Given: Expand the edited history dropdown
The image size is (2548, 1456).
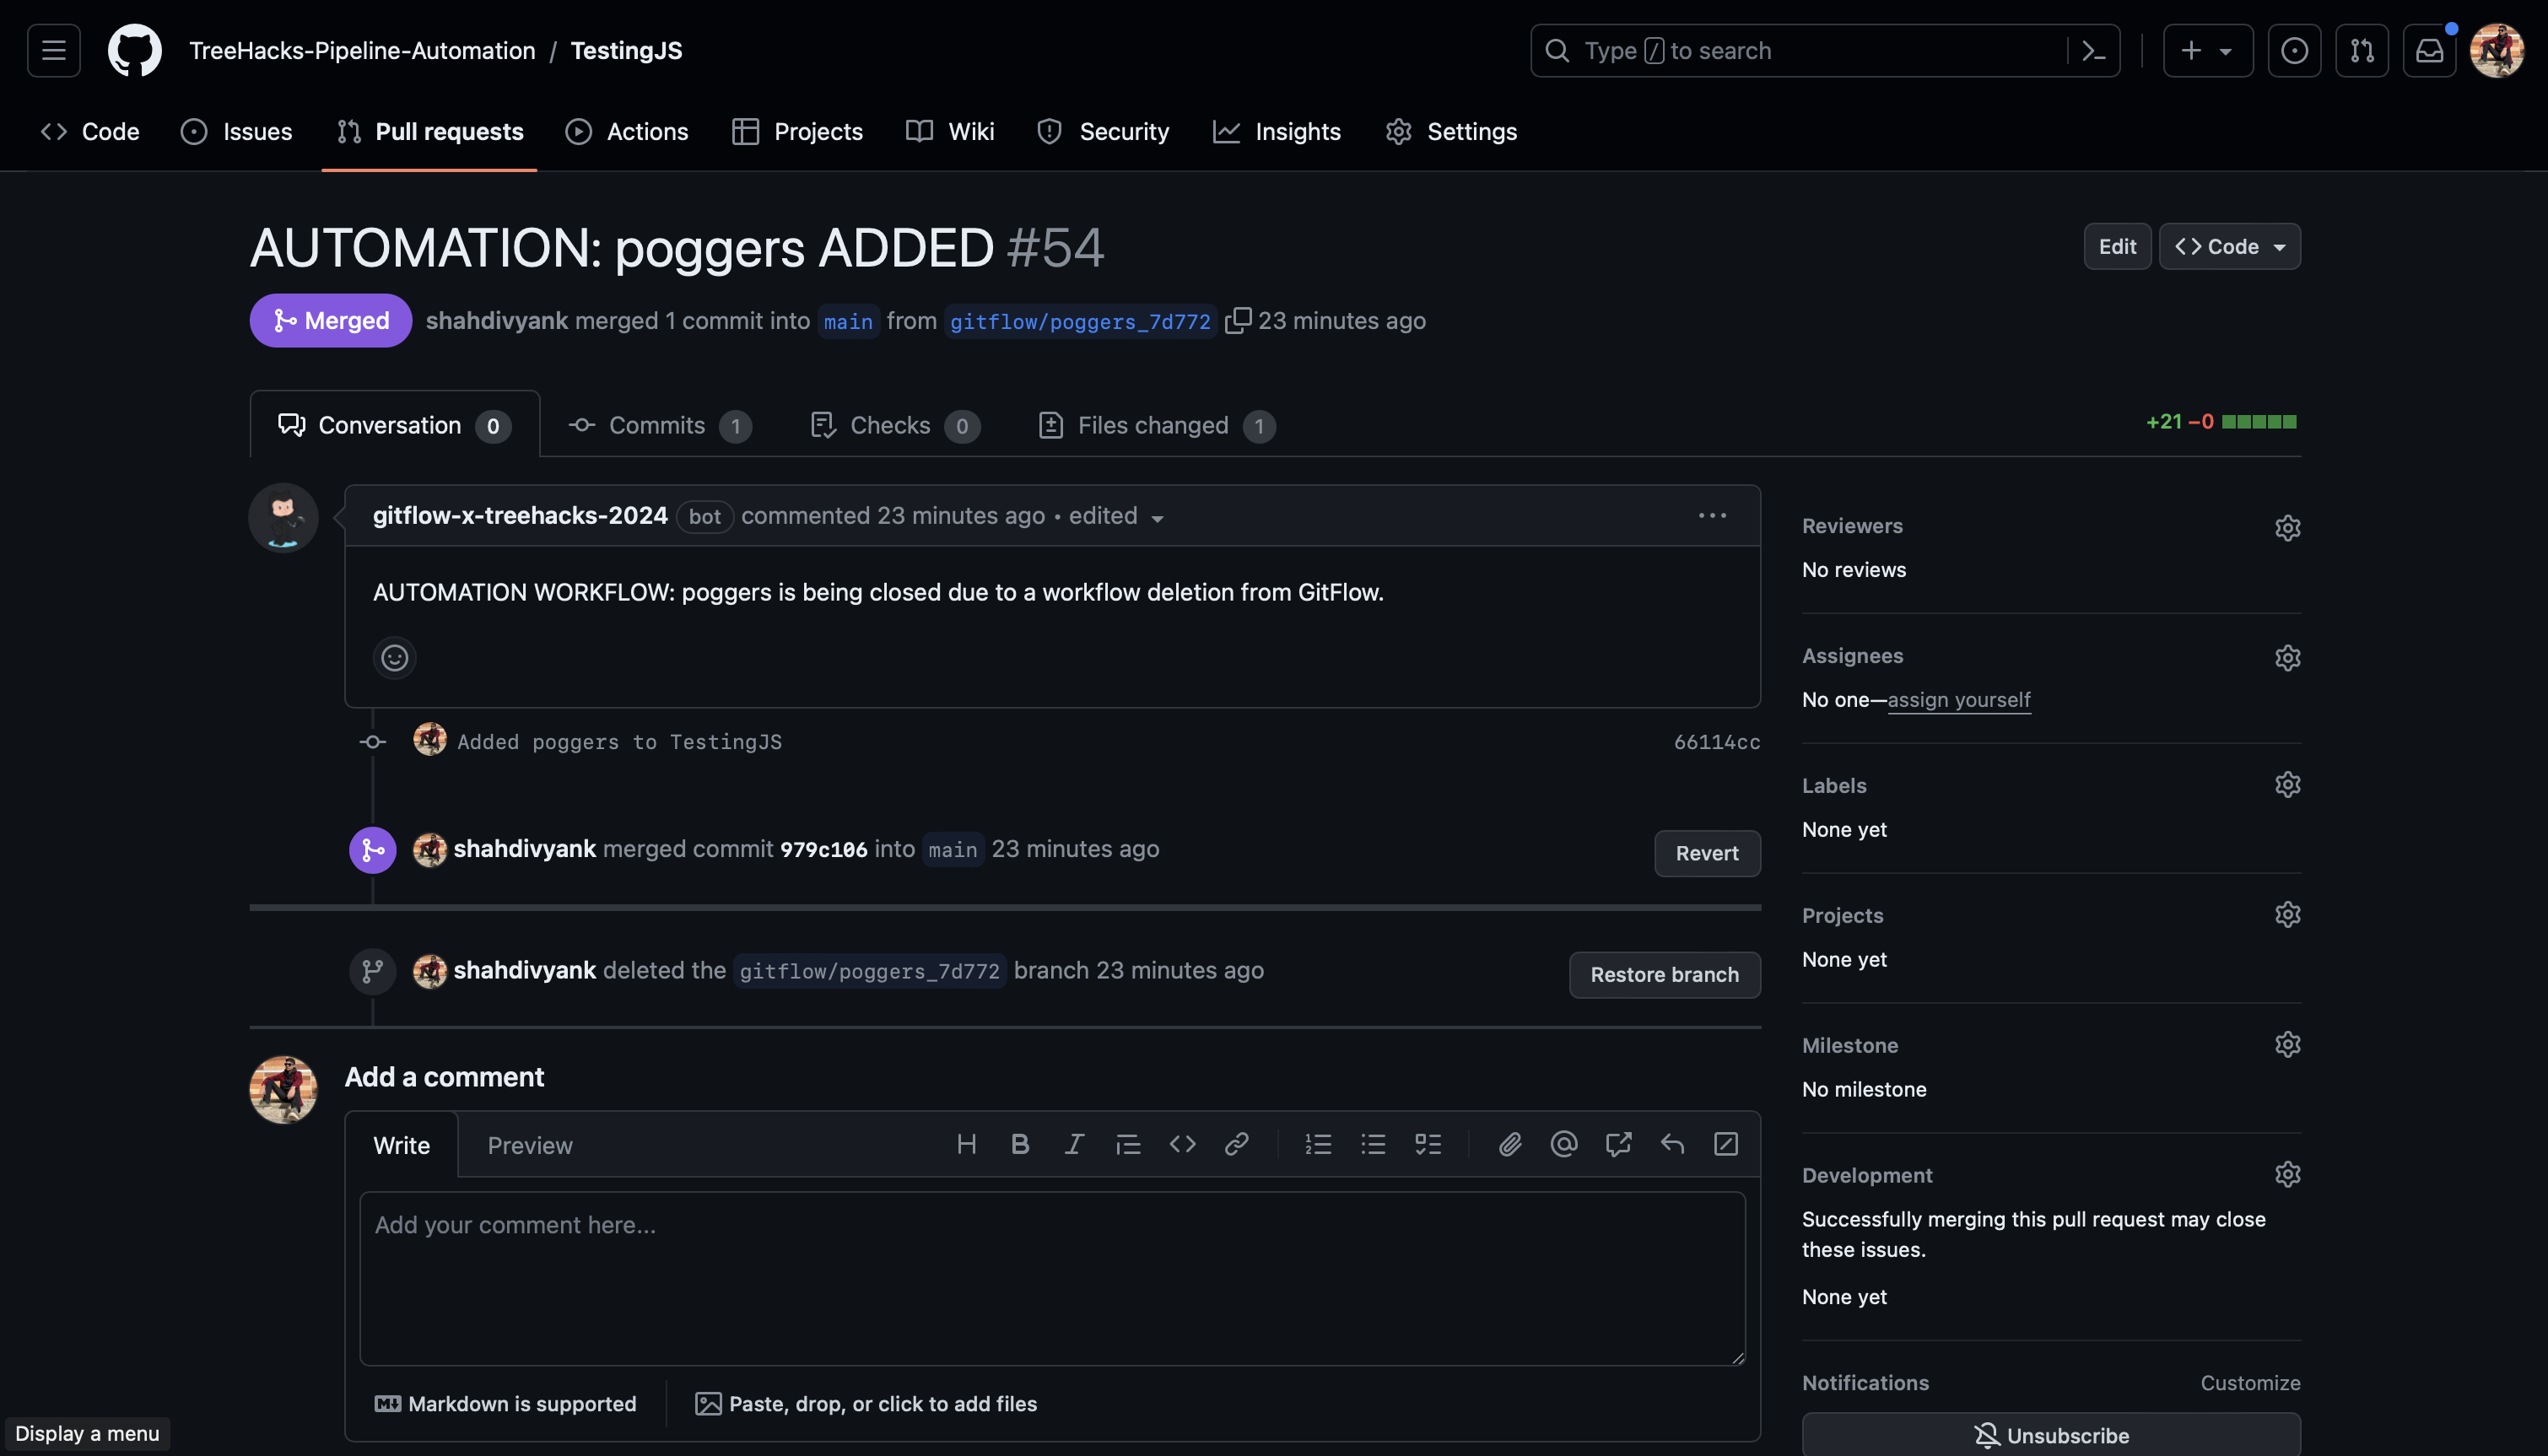Looking at the screenshot, I should 1157,518.
